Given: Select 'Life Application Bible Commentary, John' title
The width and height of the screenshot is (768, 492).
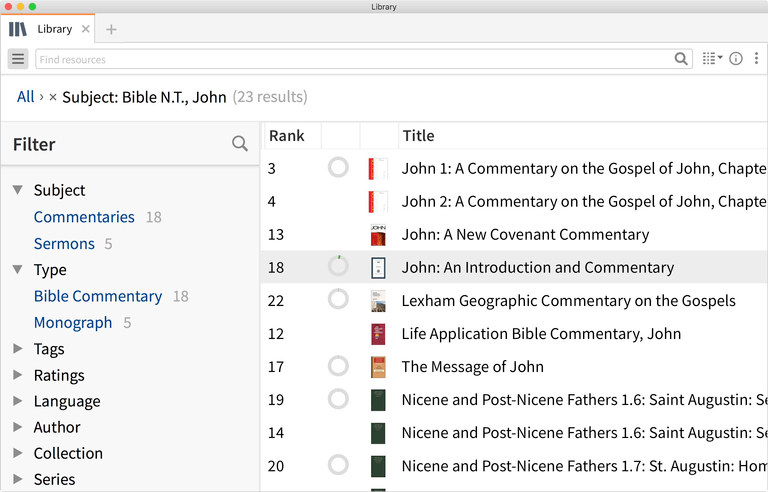Looking at the screenshot, I should click(x=541, y=334).
